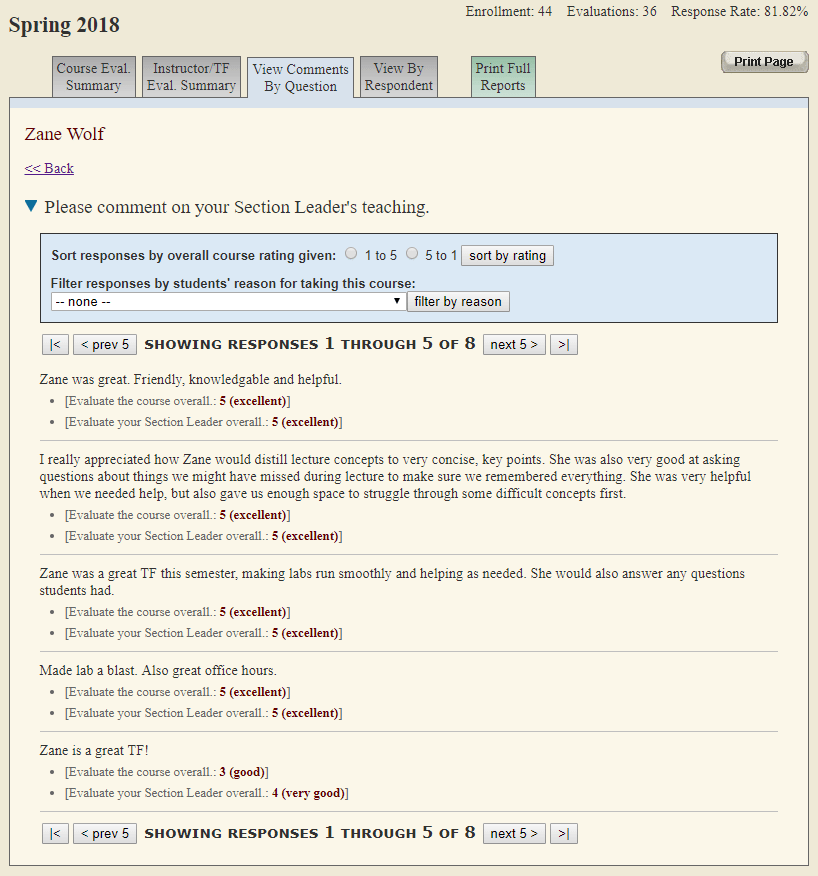Follow the << Back link
The height and width of the screenshot is (876, 818).
(49, 168)
